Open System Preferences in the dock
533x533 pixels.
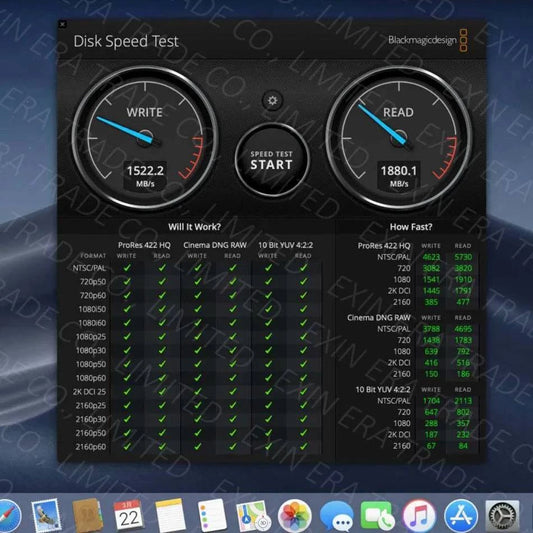pos(502,516)
